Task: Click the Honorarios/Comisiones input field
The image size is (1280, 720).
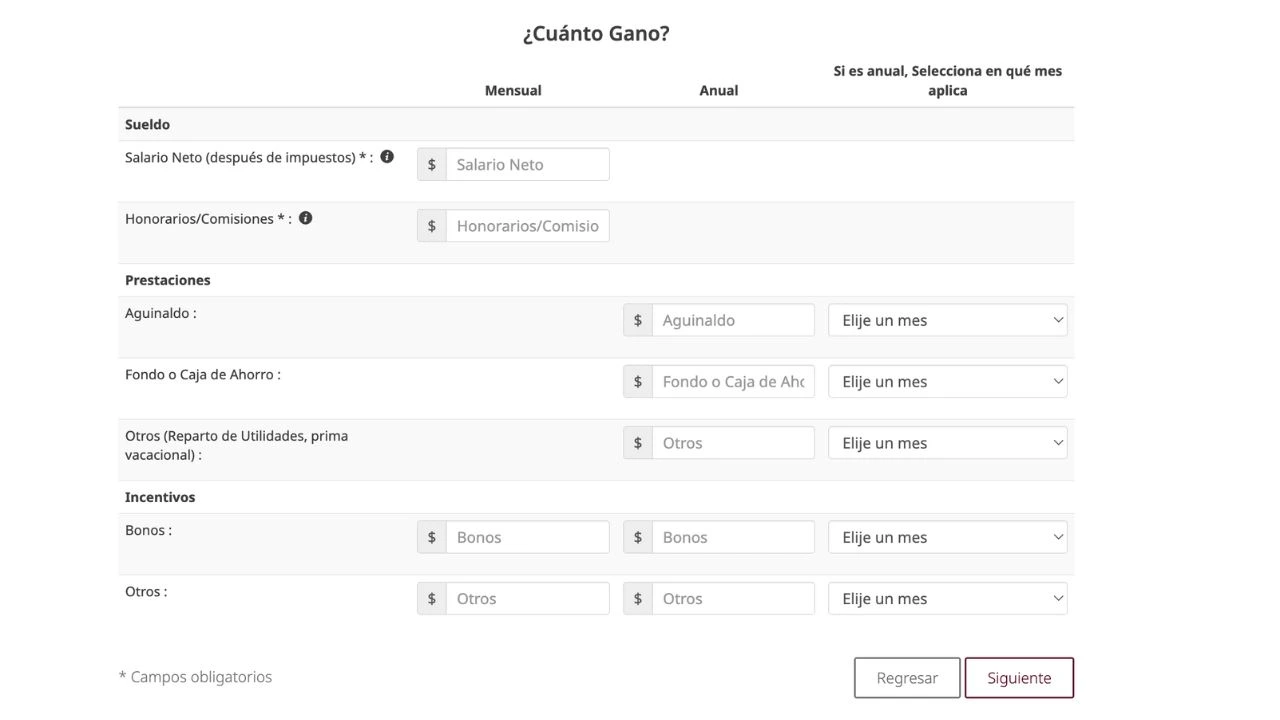Action: click(x=527, y=226)
